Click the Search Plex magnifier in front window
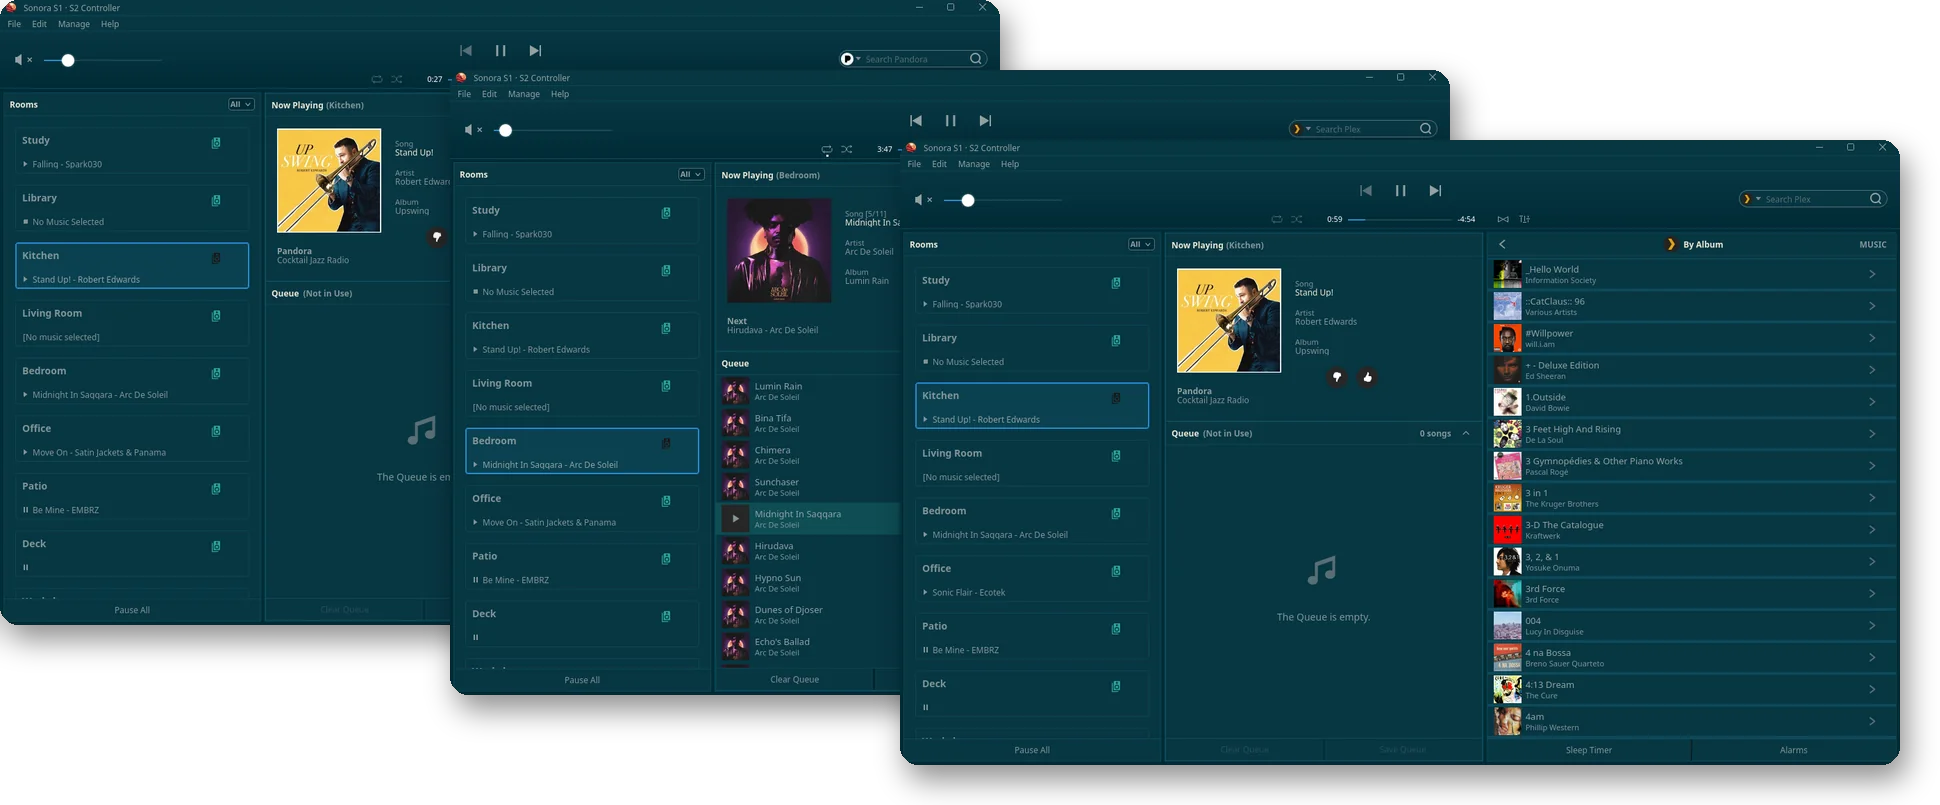Viewport: 1940px width, 805px height. 1876,199
